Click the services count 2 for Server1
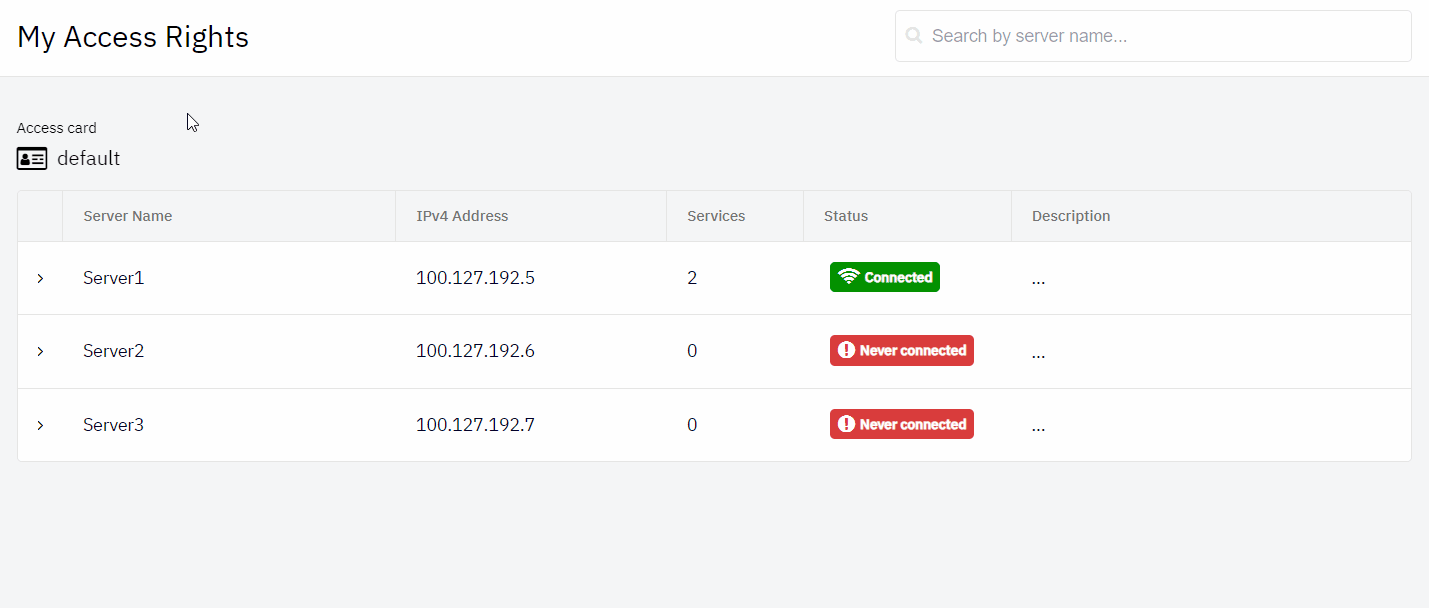This screenshot has height=608, width=1429. pyautogui.click(x=692, y=278)
